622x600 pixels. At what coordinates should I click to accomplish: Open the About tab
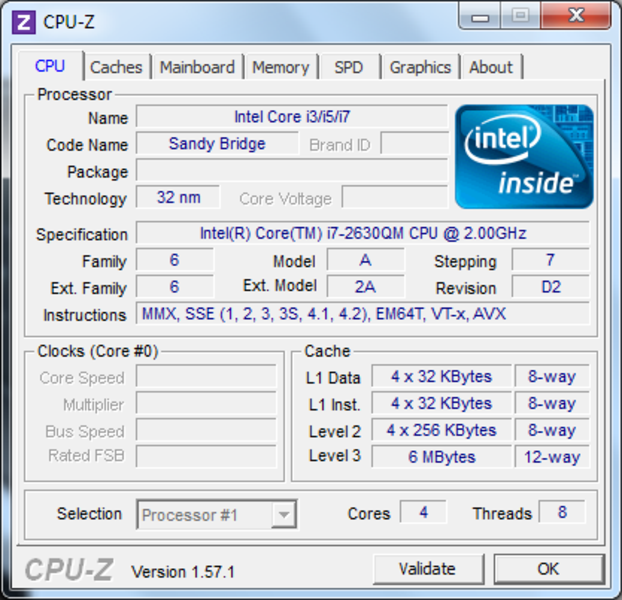point(491,67)
